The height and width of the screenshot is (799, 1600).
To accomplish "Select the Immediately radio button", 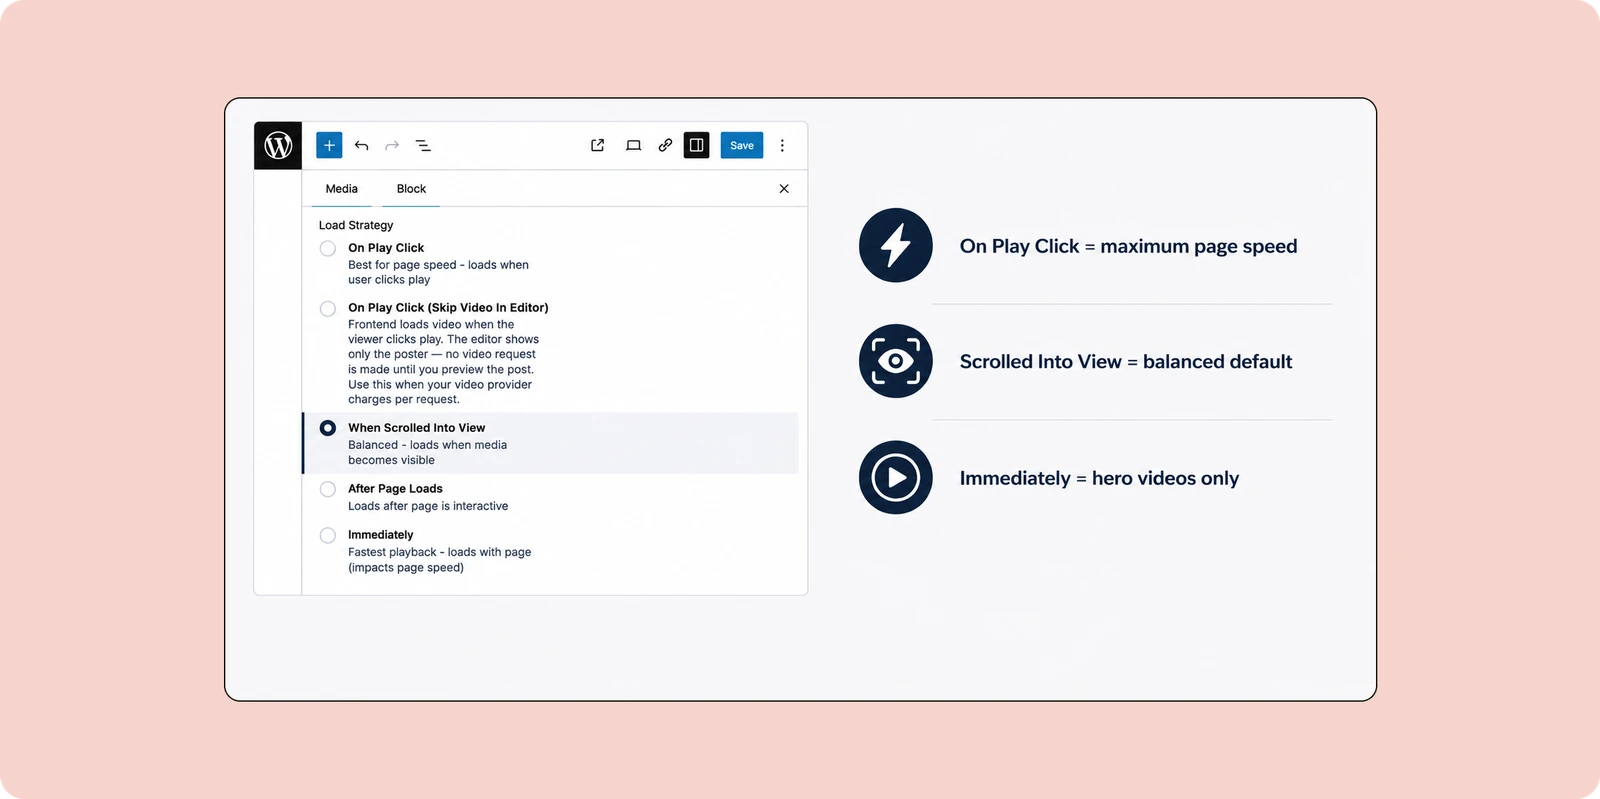I will (x=328, y=535).
